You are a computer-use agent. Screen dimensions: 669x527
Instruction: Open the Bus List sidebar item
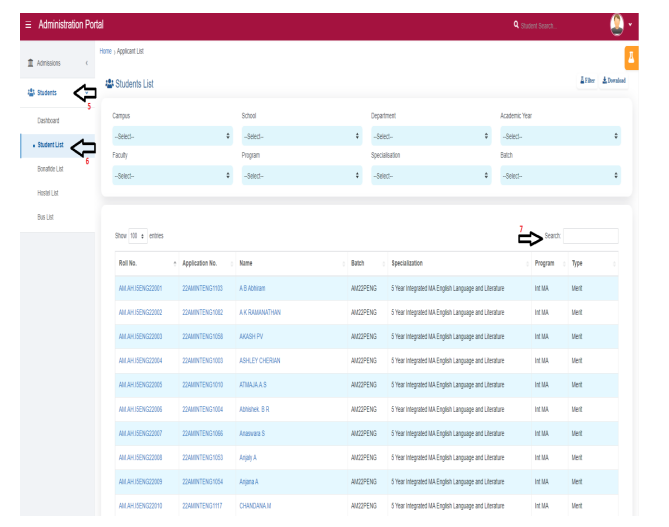point(48,216)
